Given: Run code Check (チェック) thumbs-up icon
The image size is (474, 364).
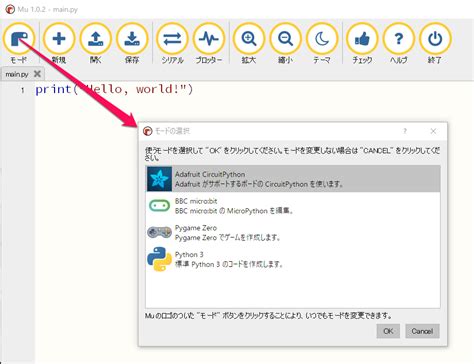Looking at the screenshot, I should click(x=362, y=39).
